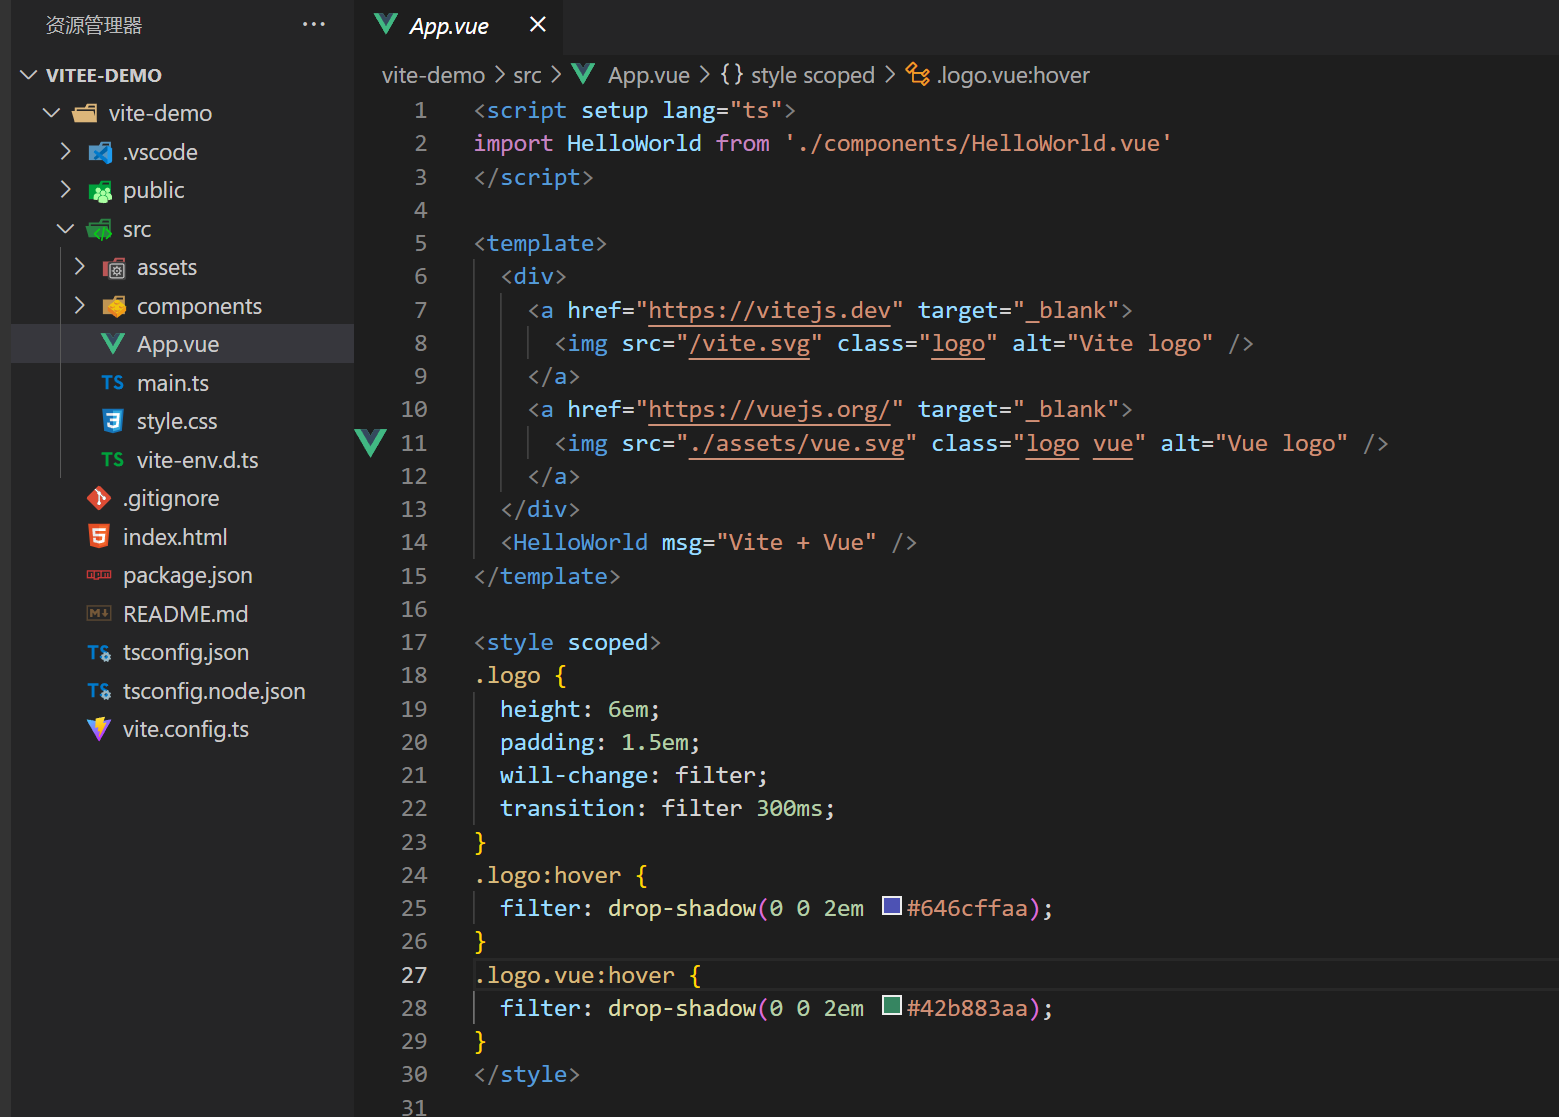Click the assets folder icon
This screenshot has height=1117, width=1559.
pyautogui.click(x=114, y=268)
